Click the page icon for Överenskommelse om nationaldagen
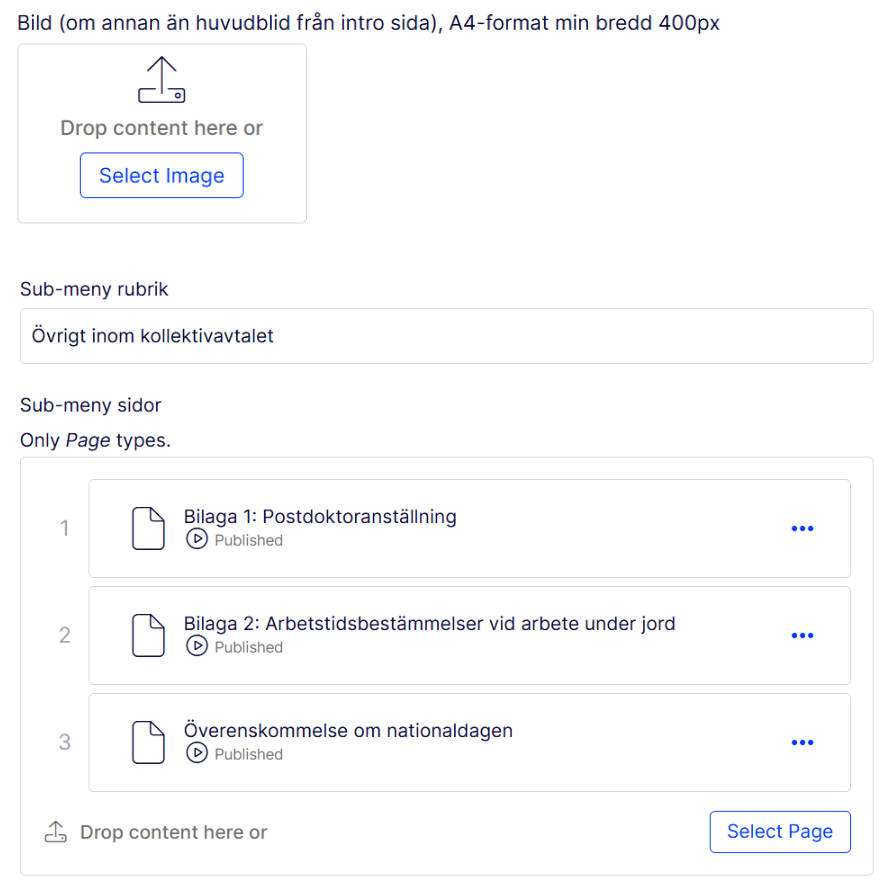 coord(149,742)
